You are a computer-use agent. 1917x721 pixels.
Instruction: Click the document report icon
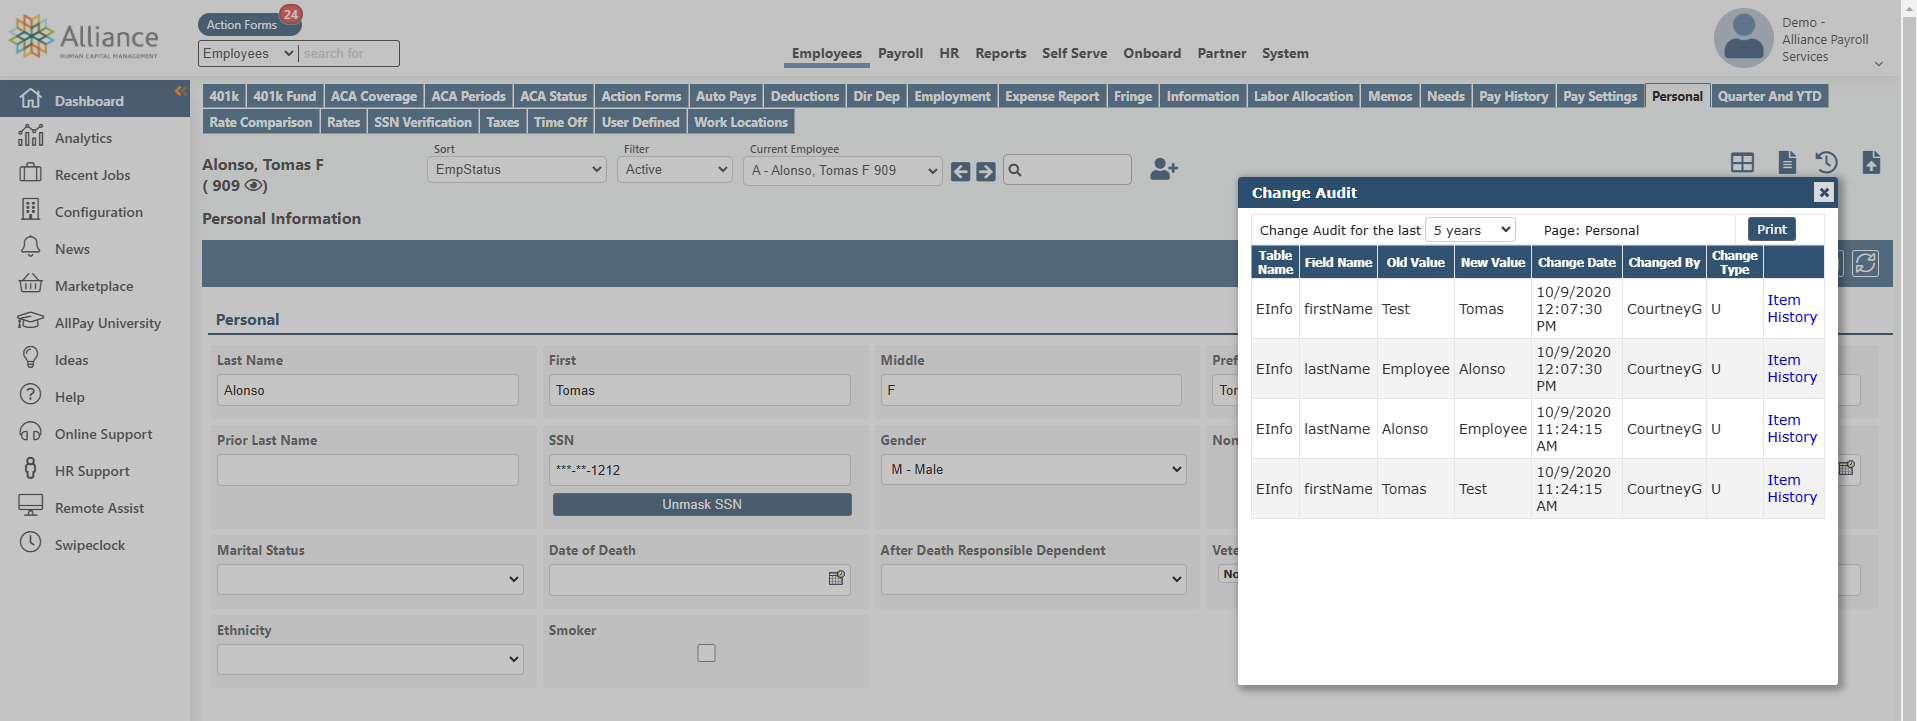pos(1787,162)
